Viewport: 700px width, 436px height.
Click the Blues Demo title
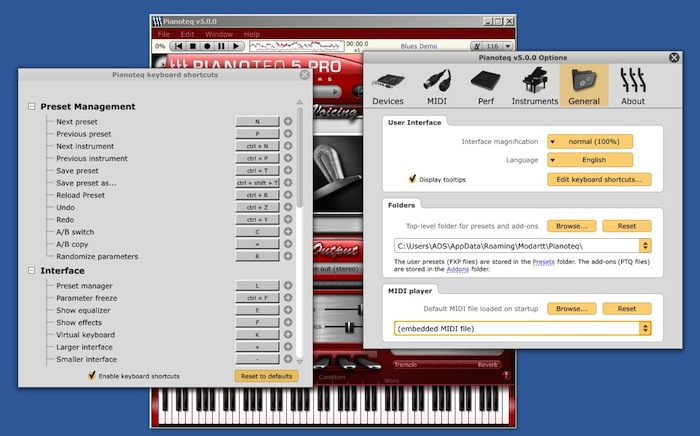[419, 46]
